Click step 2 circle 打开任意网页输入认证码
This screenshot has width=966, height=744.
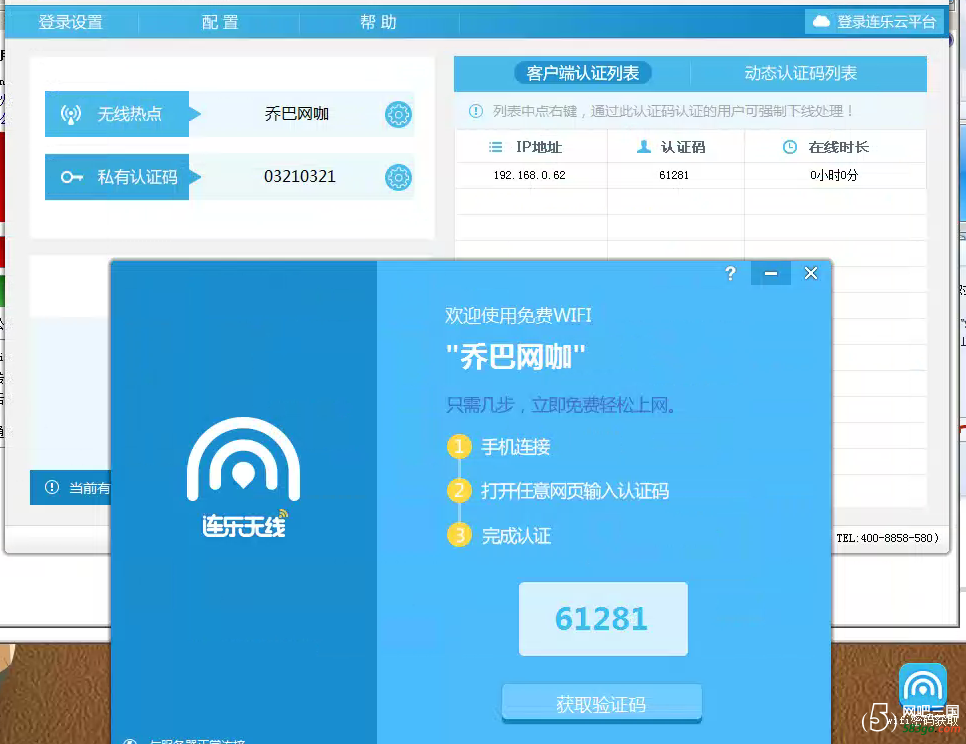[x=459, y=491]
